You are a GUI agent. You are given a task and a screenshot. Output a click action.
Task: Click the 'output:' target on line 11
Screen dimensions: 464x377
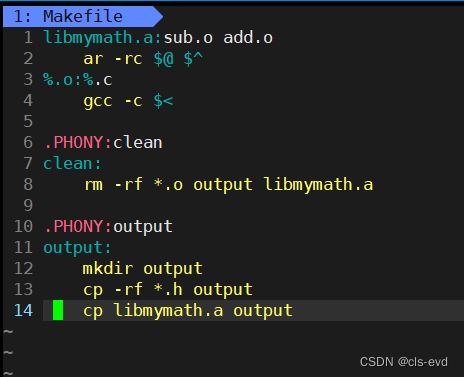(77, 248)
